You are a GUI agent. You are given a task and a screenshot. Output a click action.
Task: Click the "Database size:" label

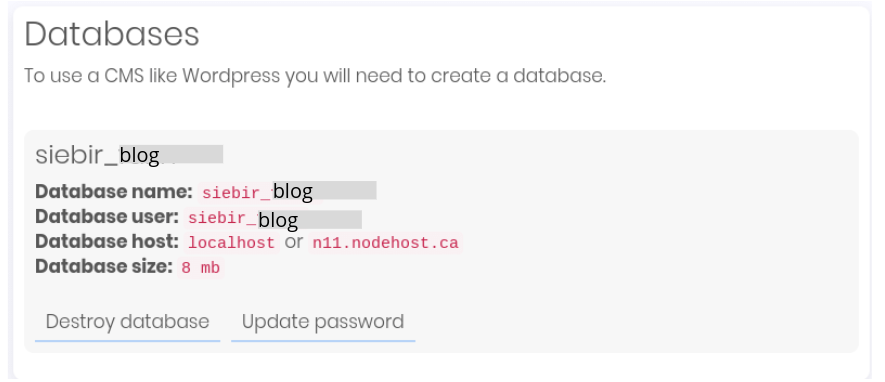point(104,266)
